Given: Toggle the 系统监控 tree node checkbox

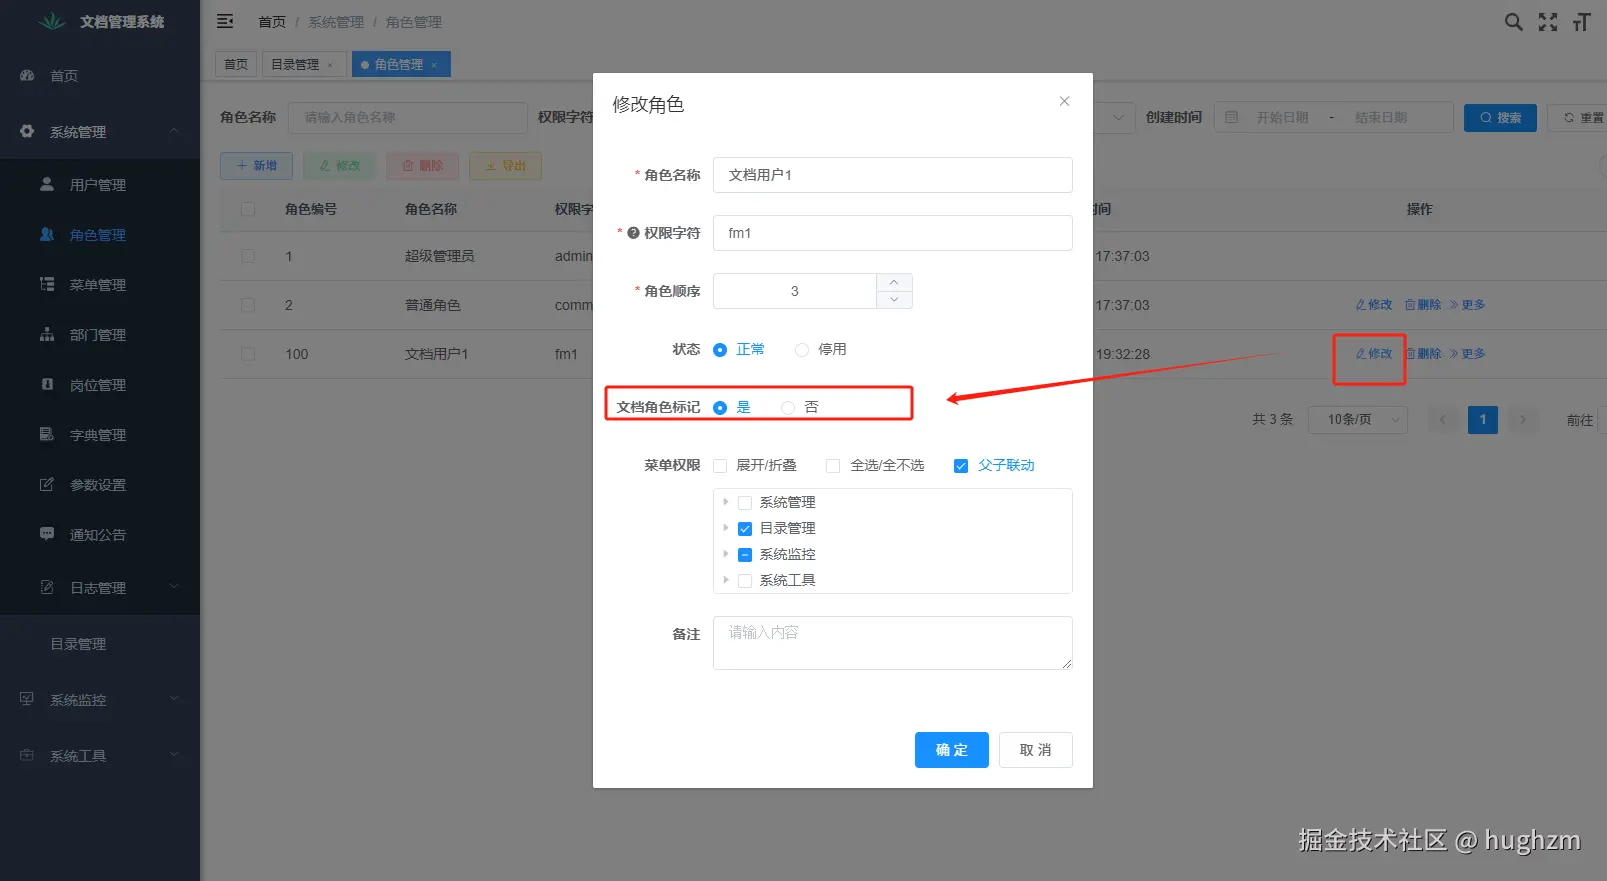Looking at the screenshot, I should pos(745,555).
